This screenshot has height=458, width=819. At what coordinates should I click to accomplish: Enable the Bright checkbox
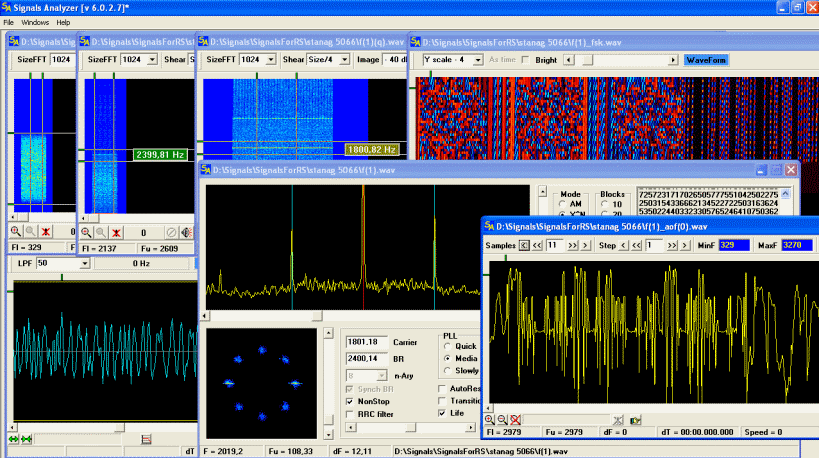point(526,60)
